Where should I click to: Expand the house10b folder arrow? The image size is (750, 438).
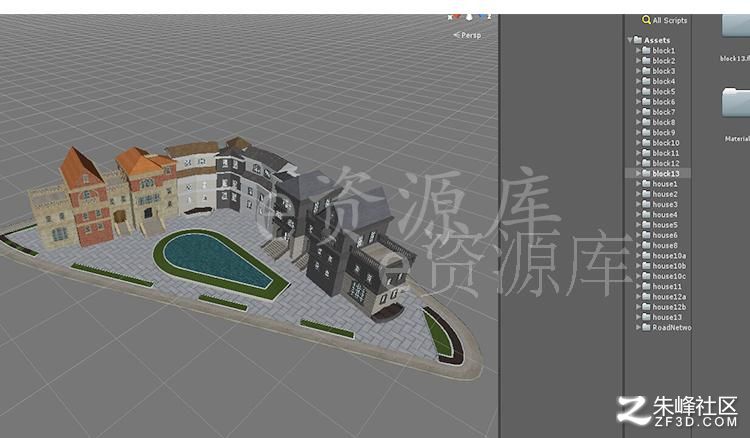tap(638, 266)
